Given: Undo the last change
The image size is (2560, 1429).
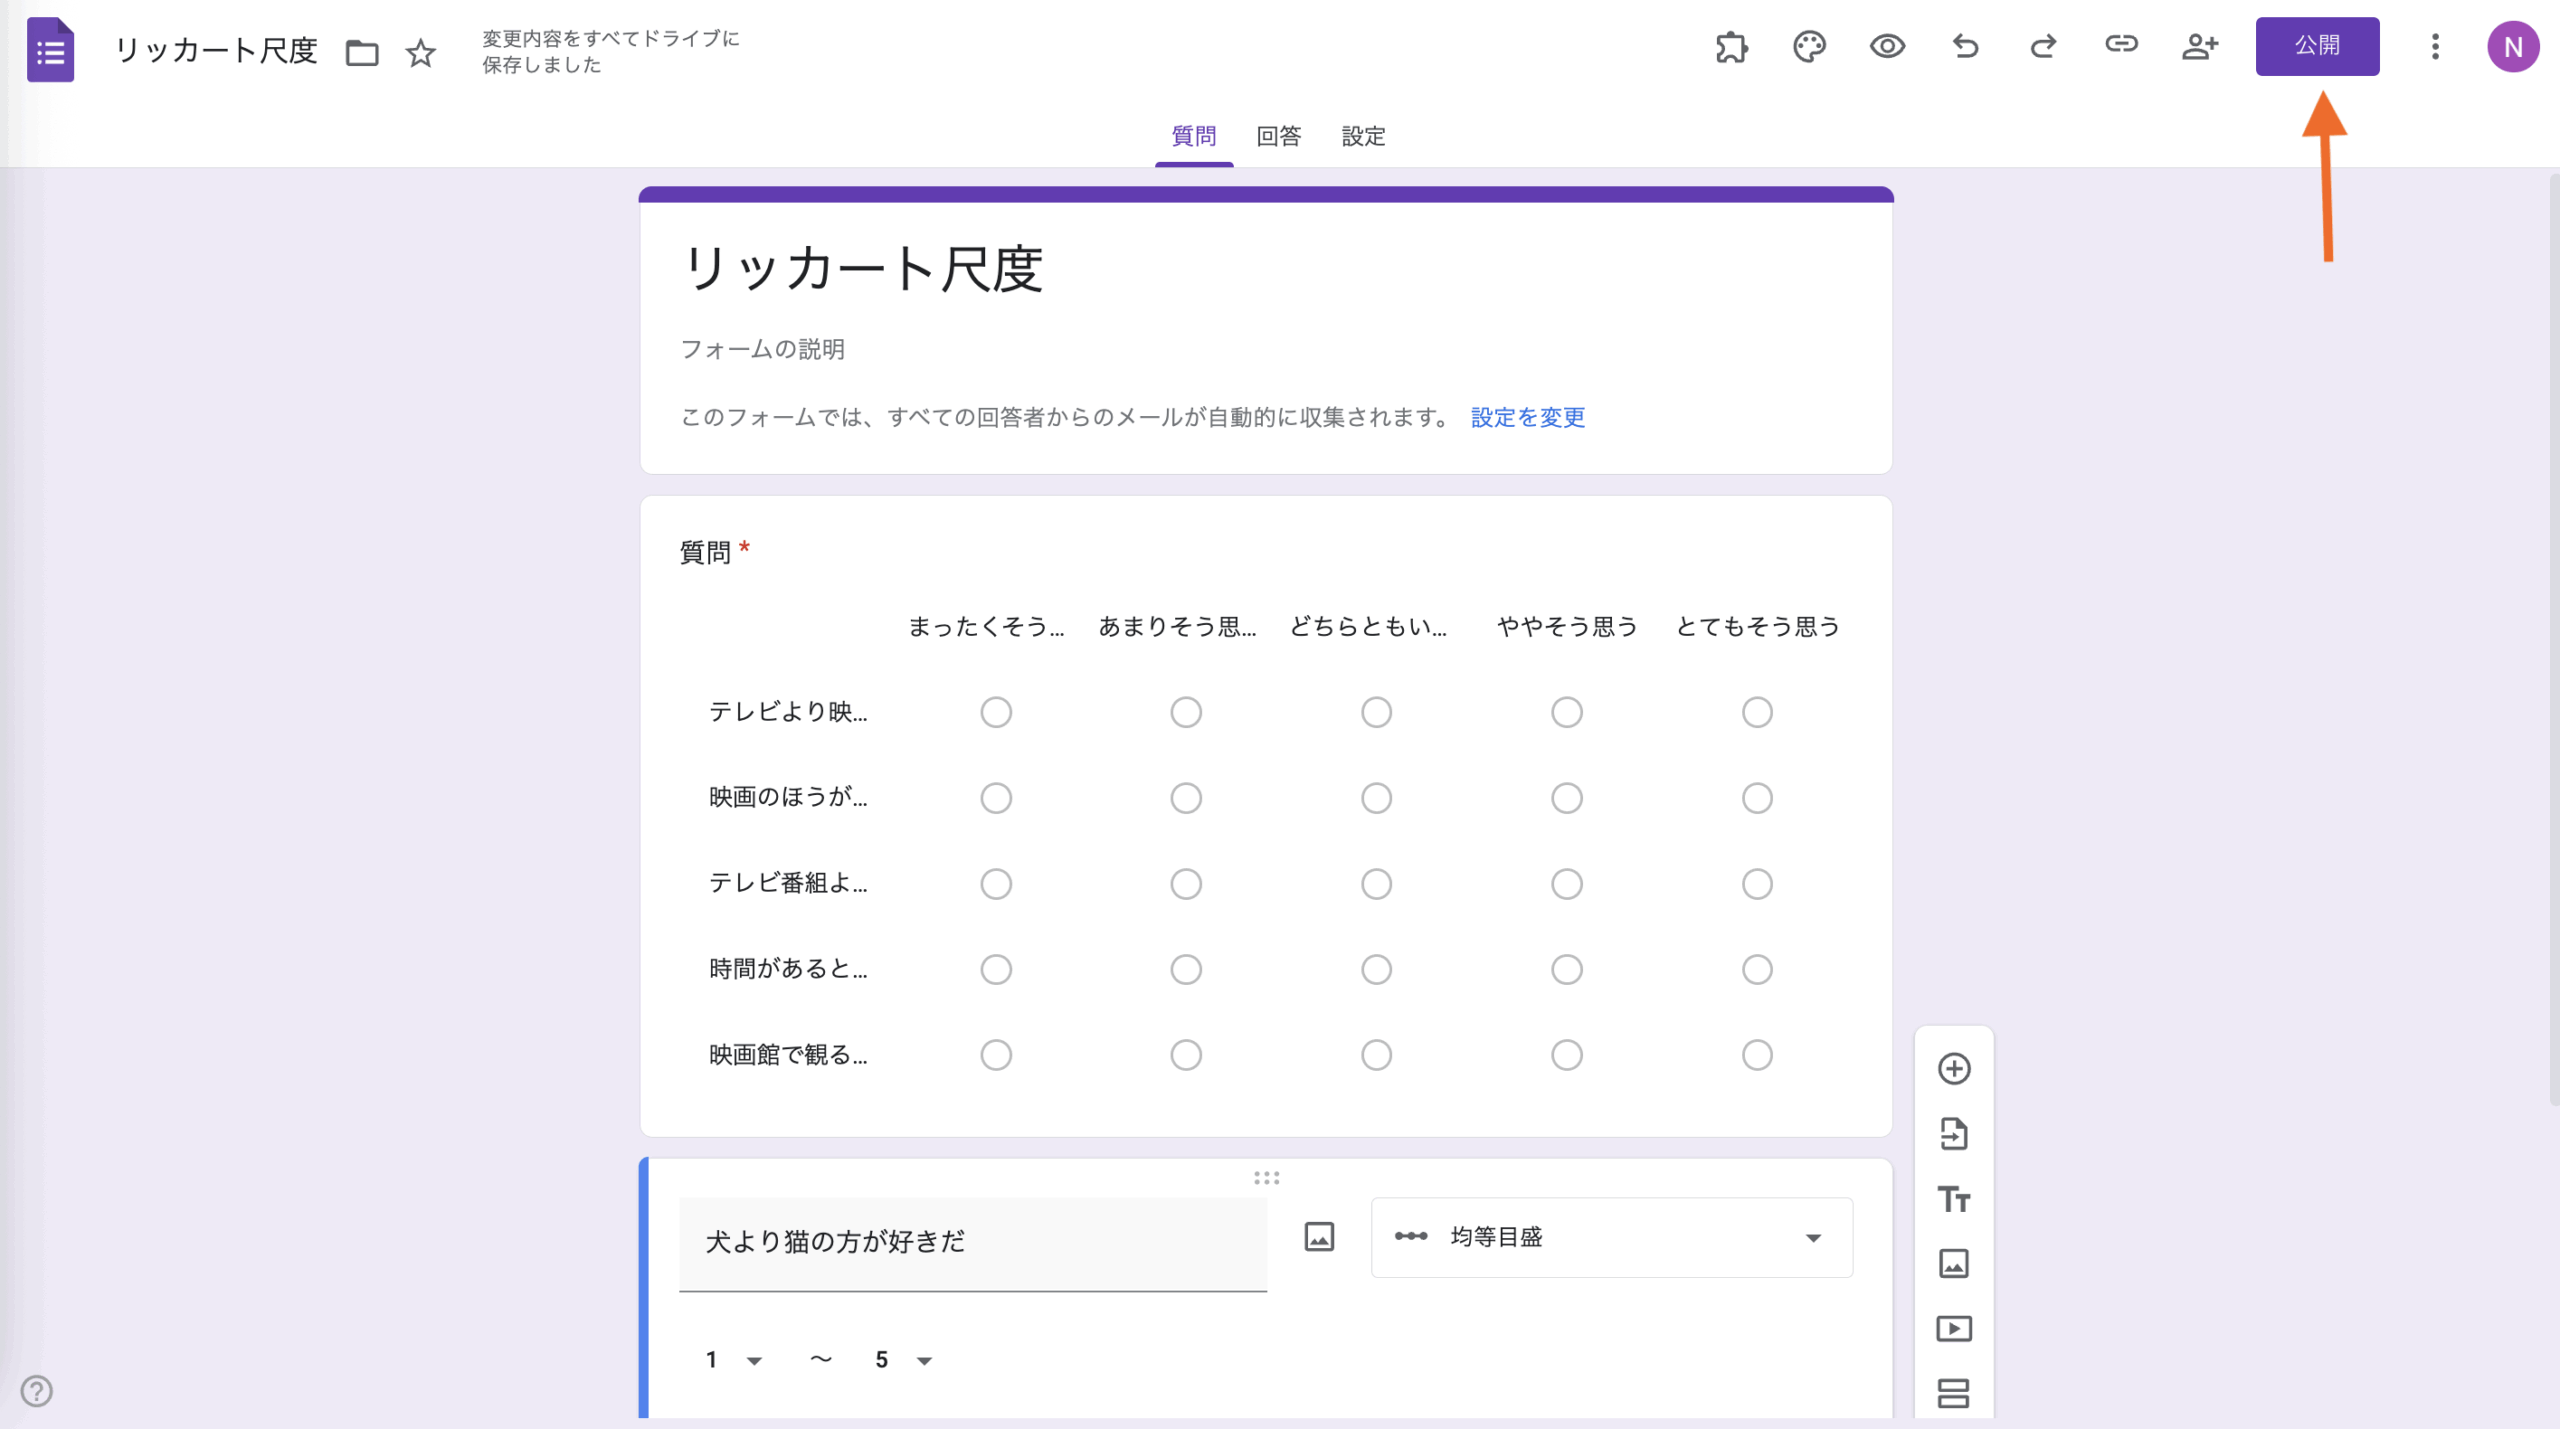Looking at the screenshot, I should [x=1965, y=46].
